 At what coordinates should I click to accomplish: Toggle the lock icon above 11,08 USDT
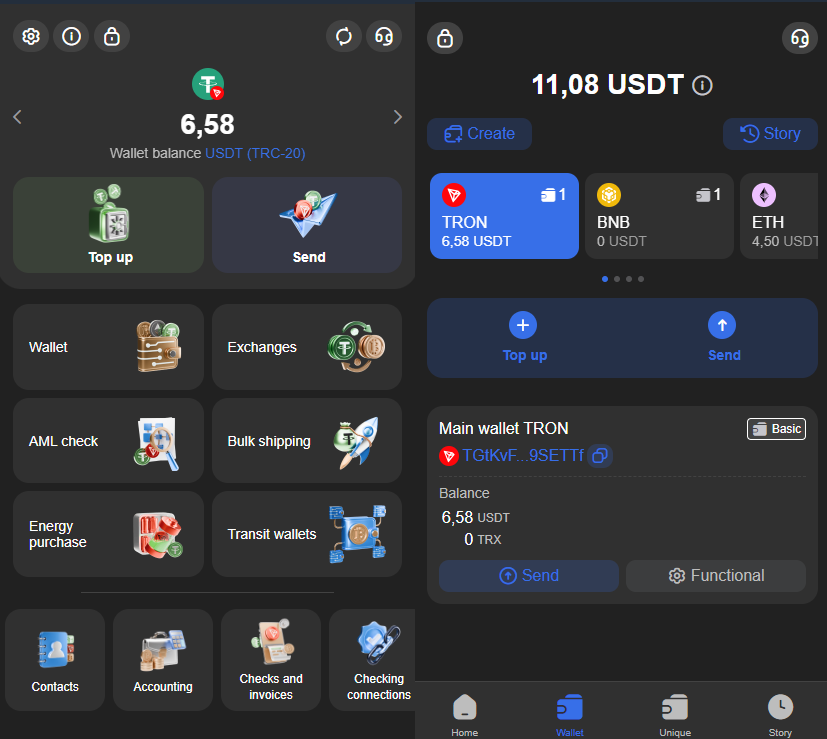tap(444, 36)
